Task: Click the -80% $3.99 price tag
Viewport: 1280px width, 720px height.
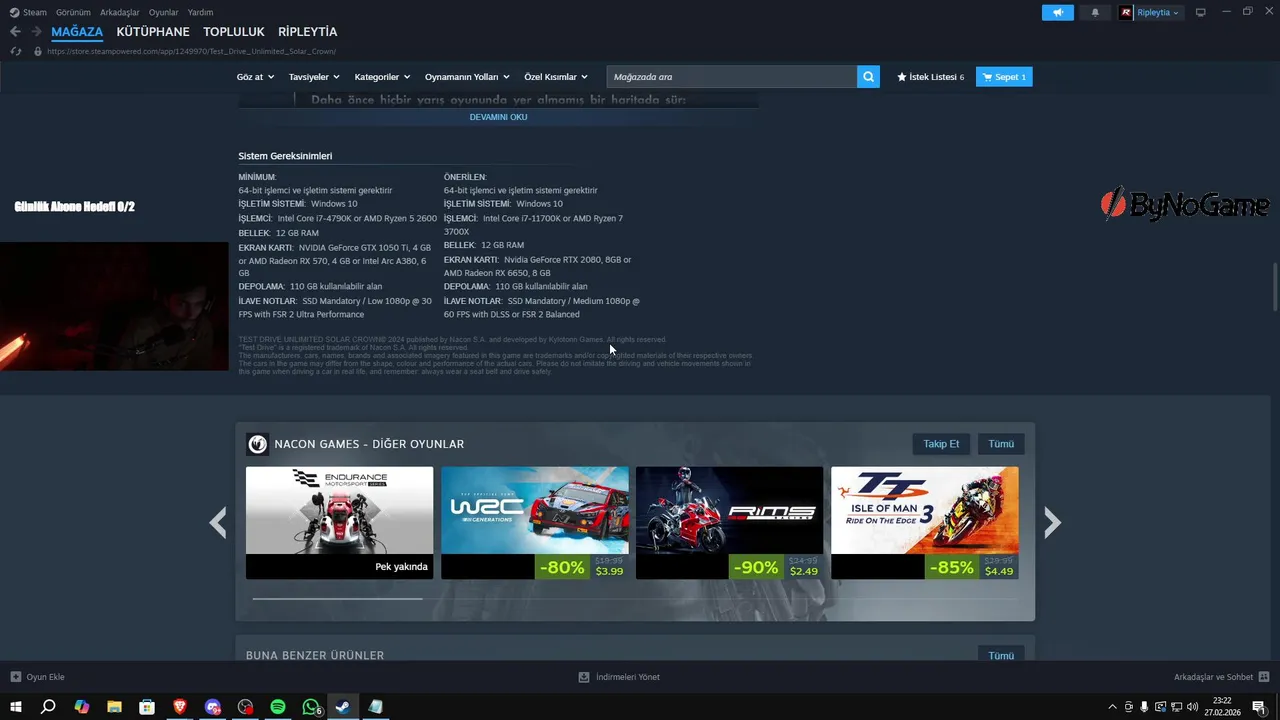Action: (582, 567)
